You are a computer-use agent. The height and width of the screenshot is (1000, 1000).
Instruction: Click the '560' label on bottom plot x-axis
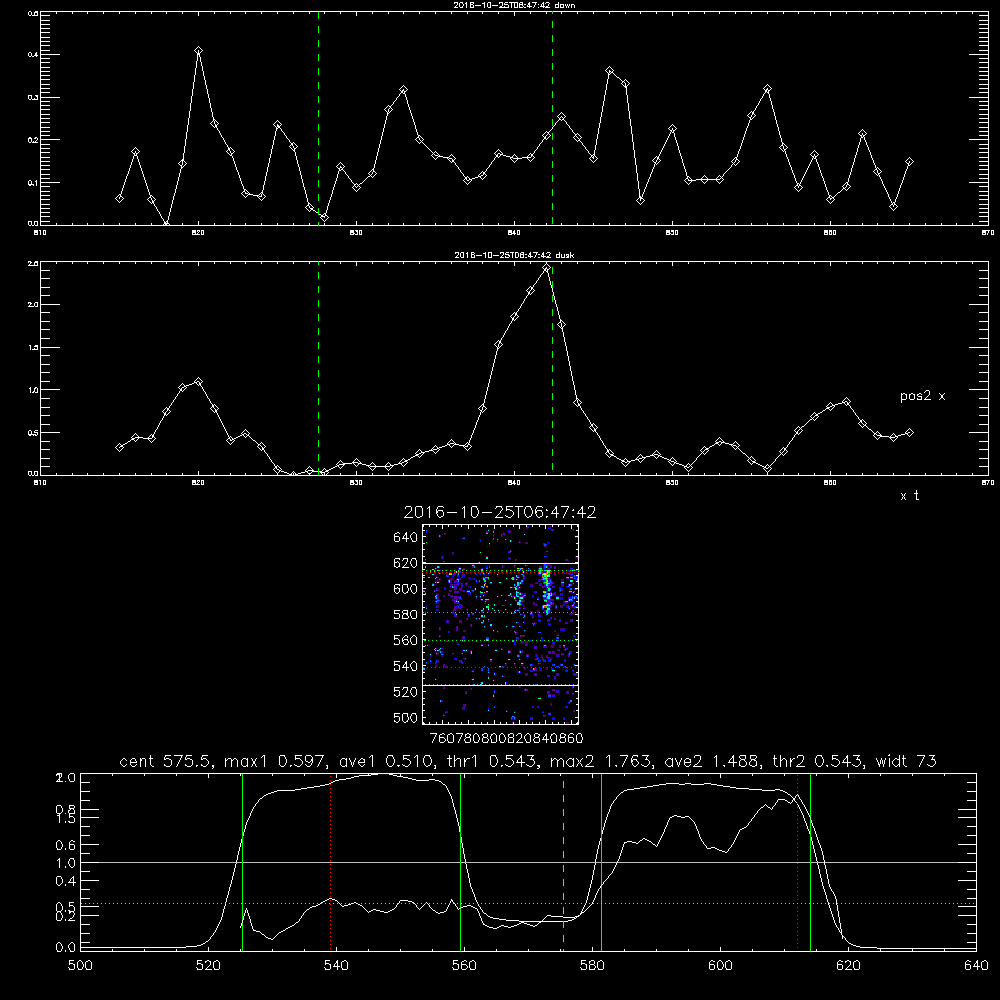pos(464,965)
